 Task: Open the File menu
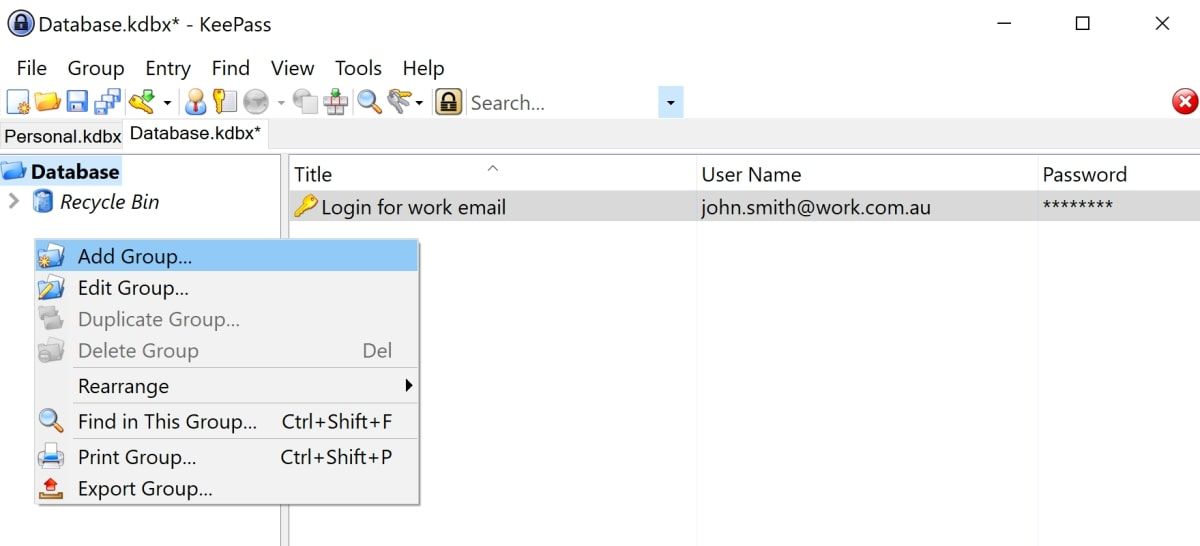[x=32, y=68]
